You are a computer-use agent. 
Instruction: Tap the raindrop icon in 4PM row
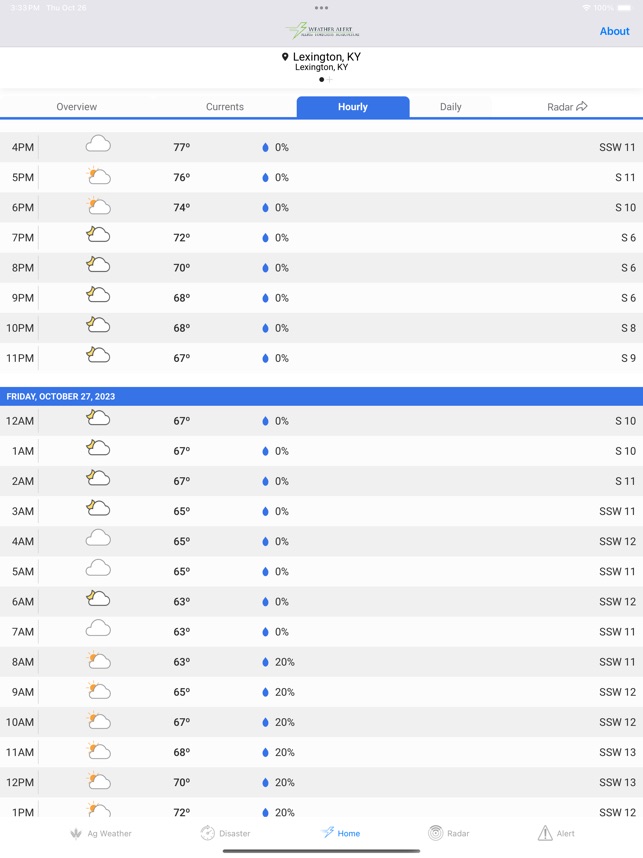click(x=265, y=147)
